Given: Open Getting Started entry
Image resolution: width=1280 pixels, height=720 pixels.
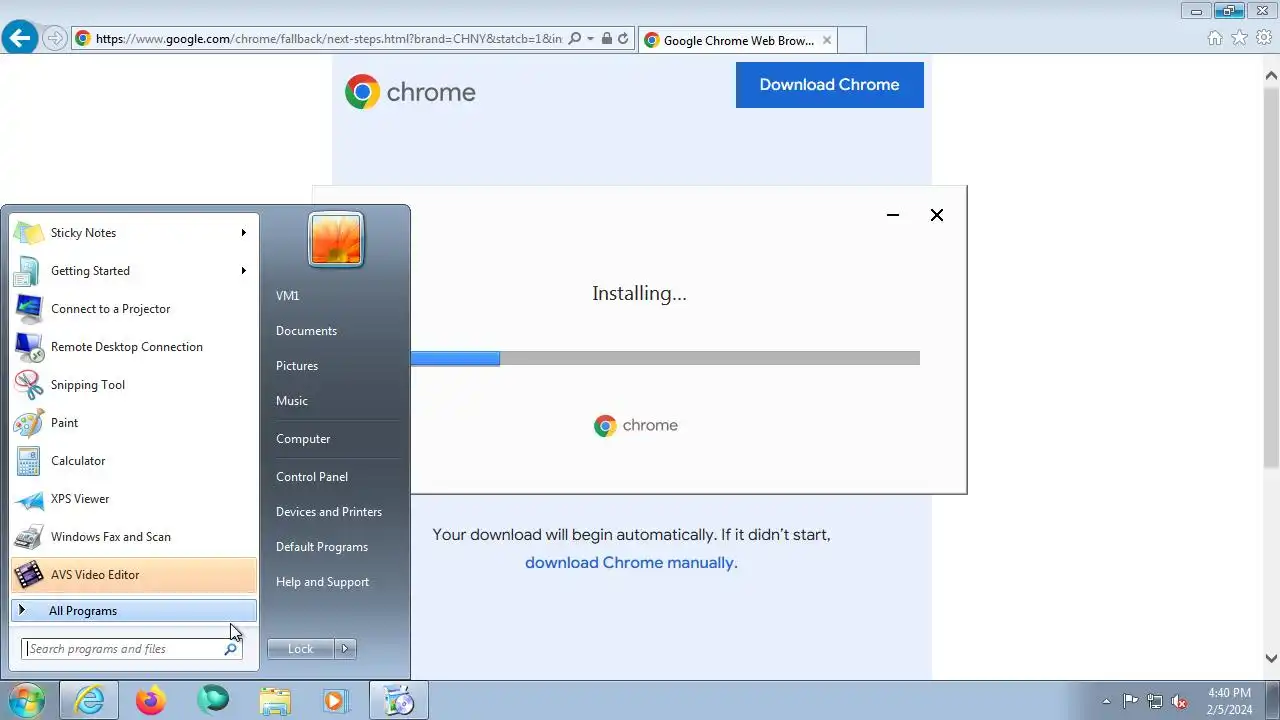Looking at the screenshot, I should tap(134, 271).
